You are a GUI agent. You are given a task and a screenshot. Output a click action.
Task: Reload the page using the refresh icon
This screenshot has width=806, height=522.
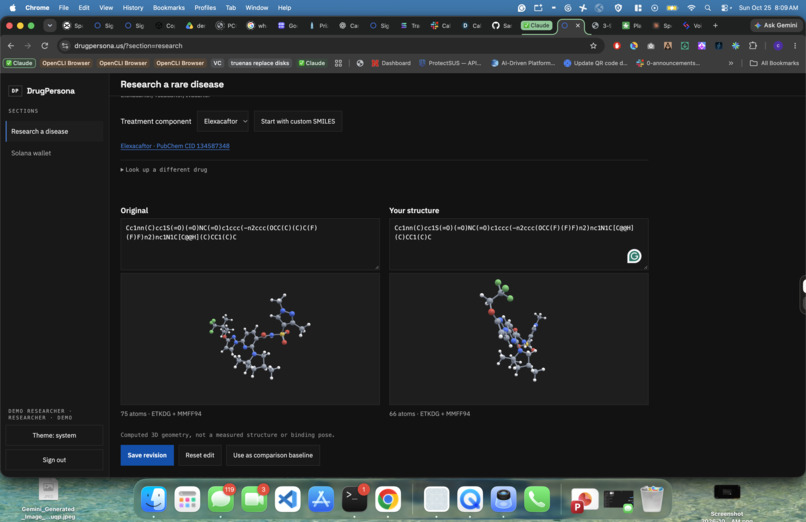tap(45, 46)
